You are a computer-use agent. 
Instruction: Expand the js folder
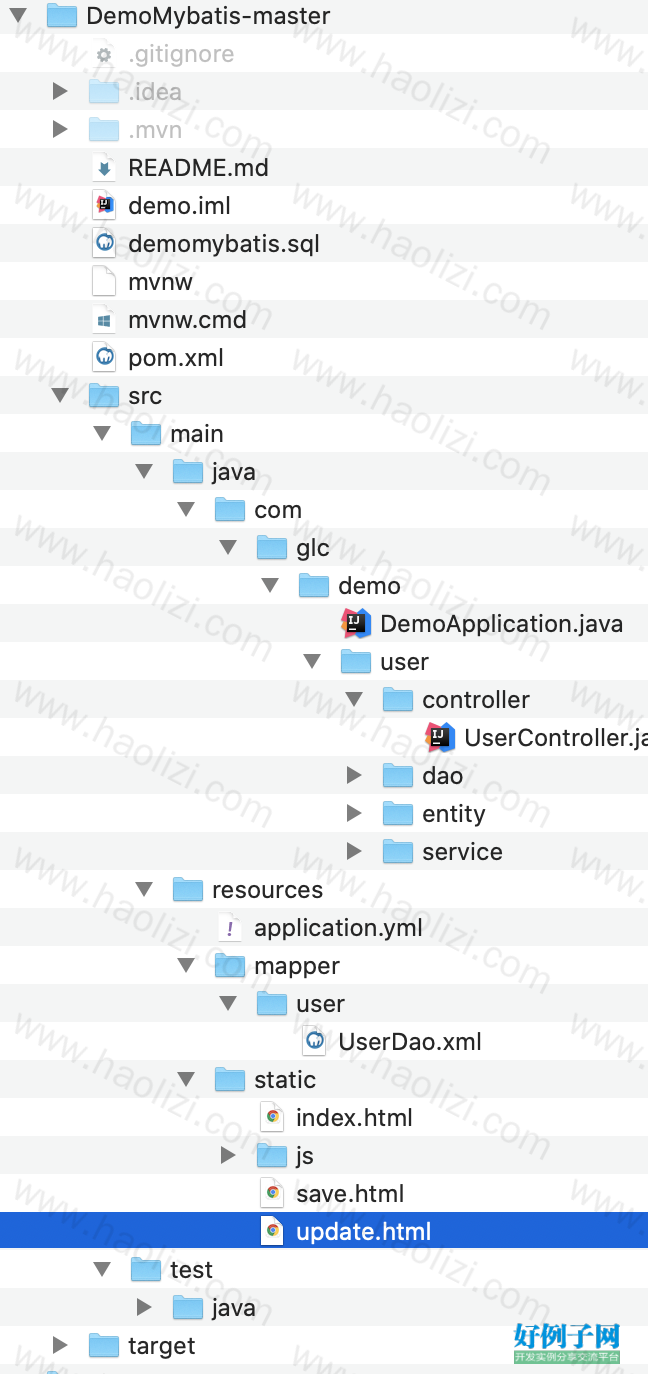[x=228, y=1156]
